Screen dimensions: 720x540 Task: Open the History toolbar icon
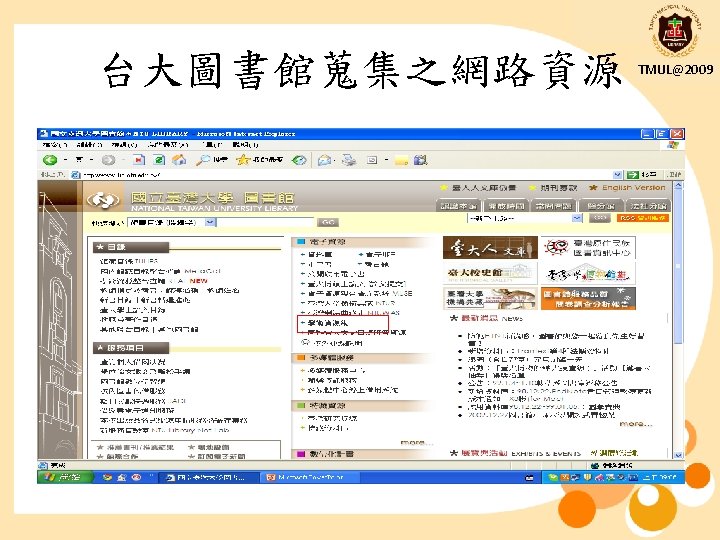[x=299, y=160]
